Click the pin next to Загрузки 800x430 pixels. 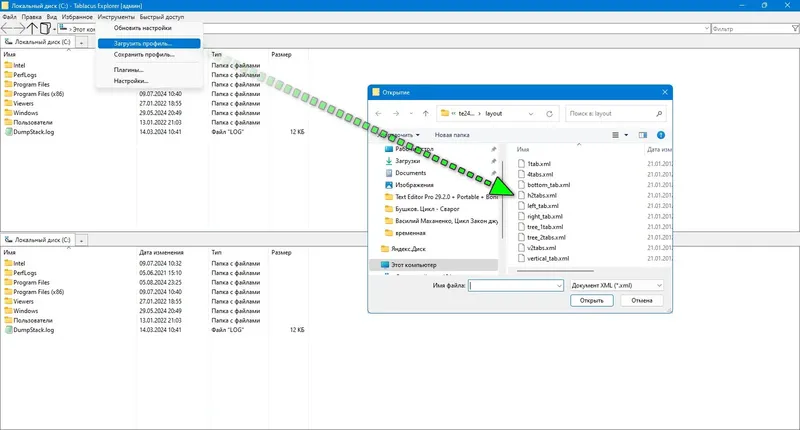(493, 161)
